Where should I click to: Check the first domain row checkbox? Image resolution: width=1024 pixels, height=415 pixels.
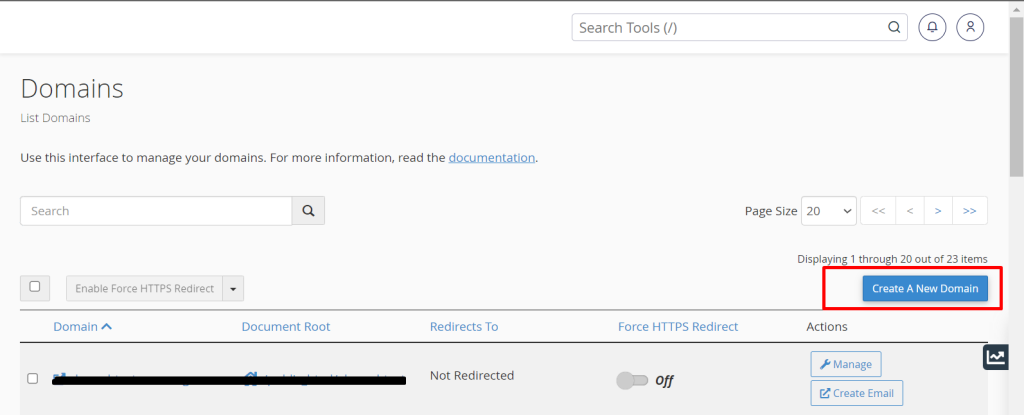click(x=33, y=378)
